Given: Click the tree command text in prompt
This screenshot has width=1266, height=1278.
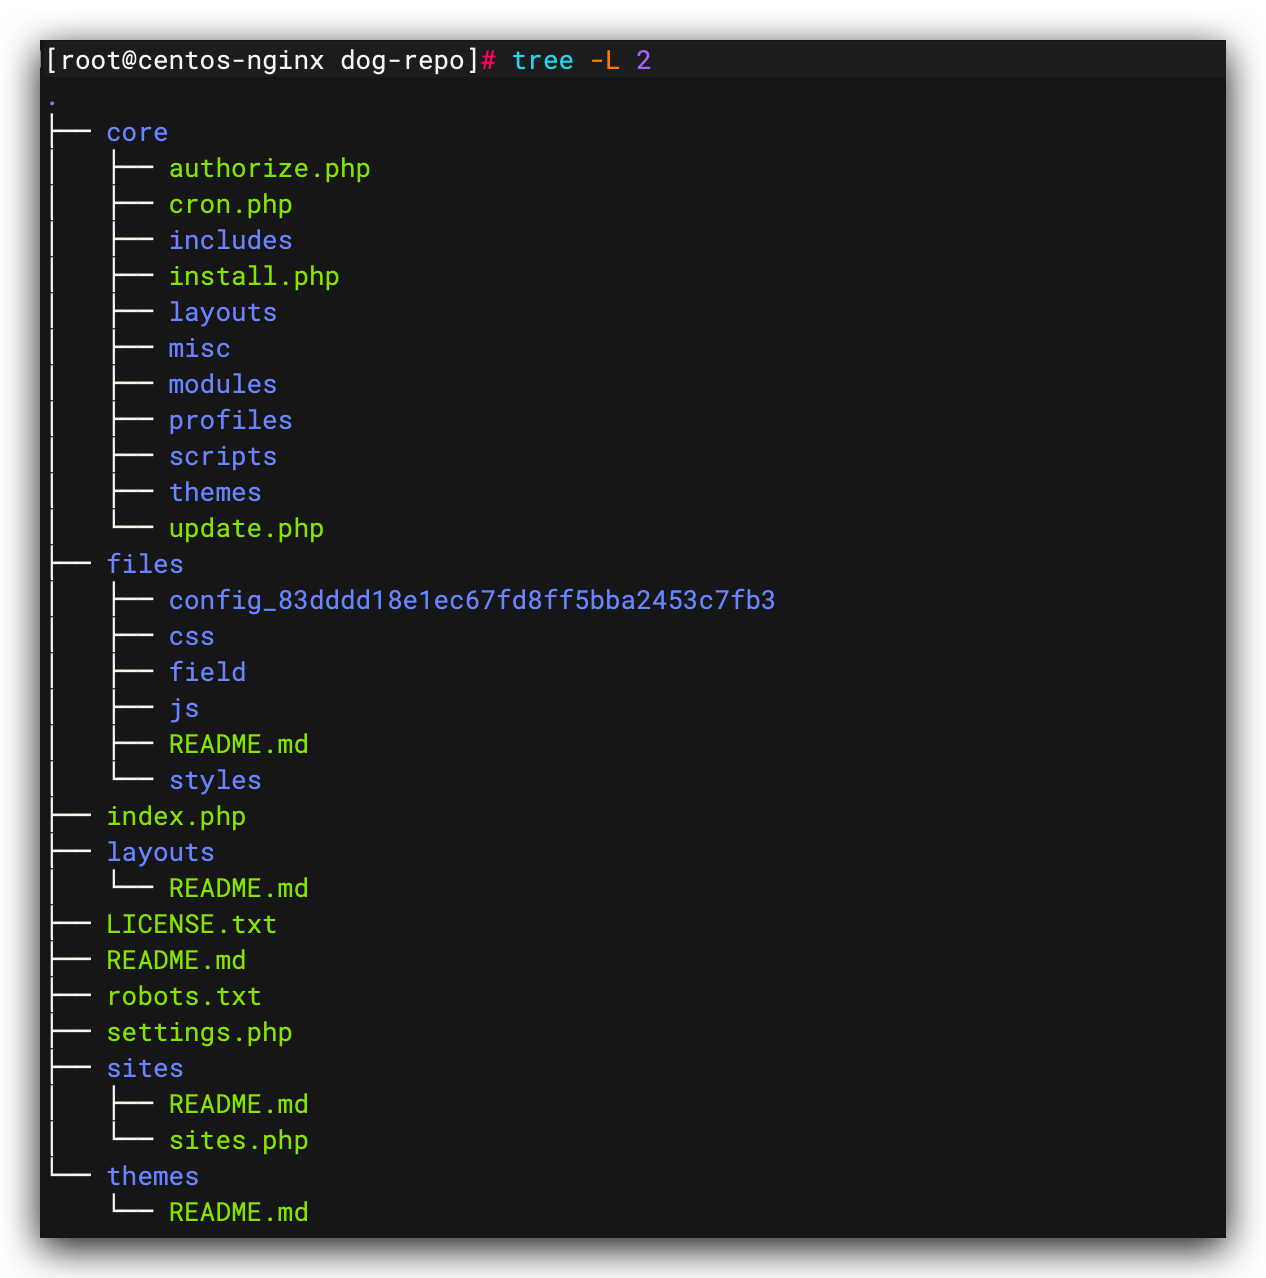Looking at the screenshot, I should [542, 61].
